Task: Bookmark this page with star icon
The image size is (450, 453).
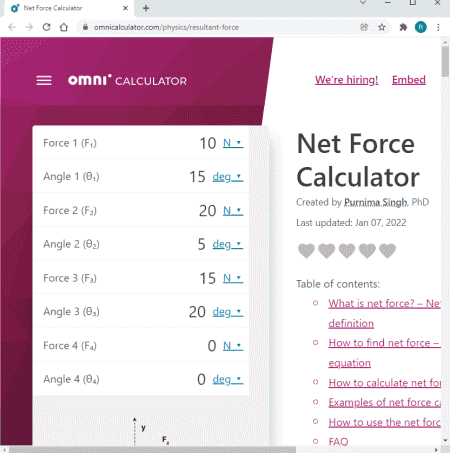Action: click(x=382, y=27)
